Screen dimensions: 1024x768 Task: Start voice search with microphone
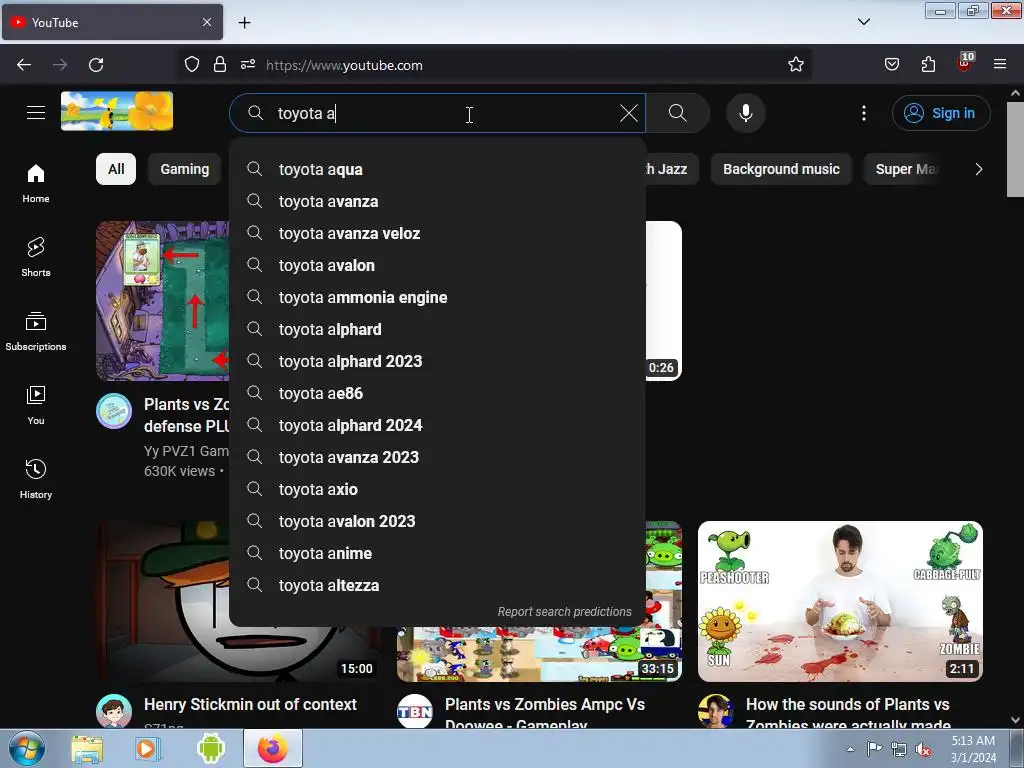[x=745, y=113]
